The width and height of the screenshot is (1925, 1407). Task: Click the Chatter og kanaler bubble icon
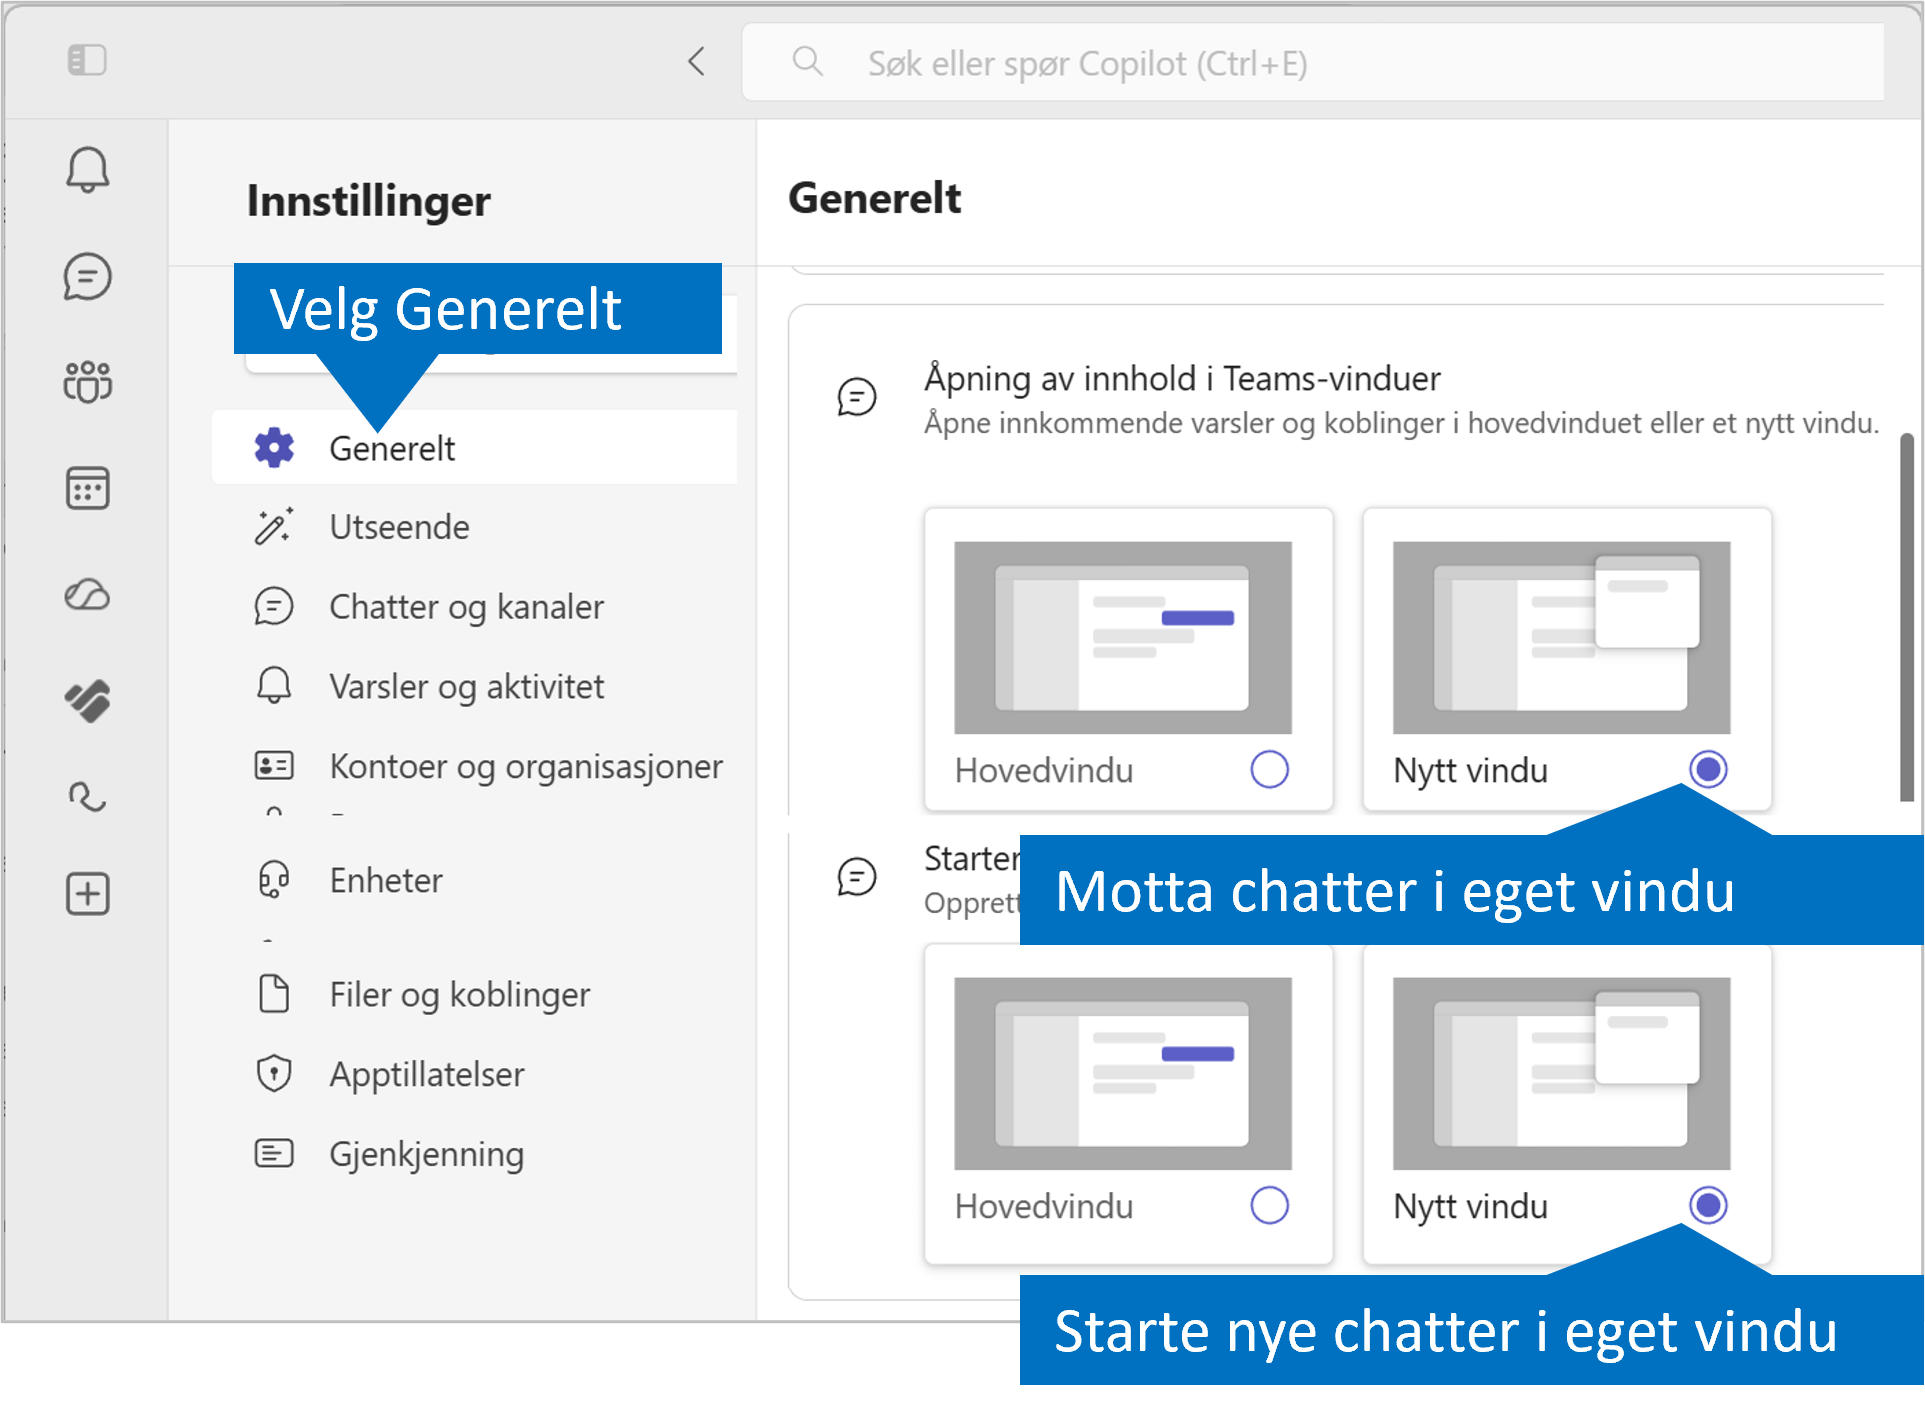tap(274, 607)
